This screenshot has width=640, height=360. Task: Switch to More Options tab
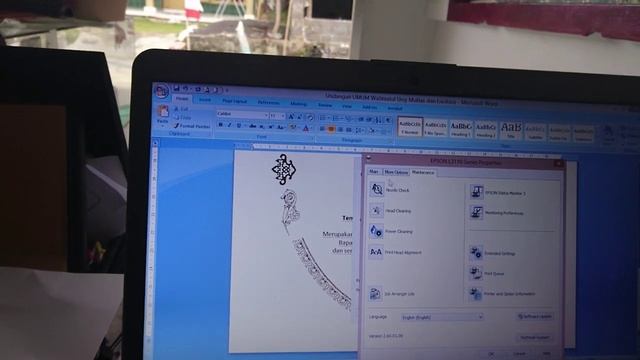[396, 172]
